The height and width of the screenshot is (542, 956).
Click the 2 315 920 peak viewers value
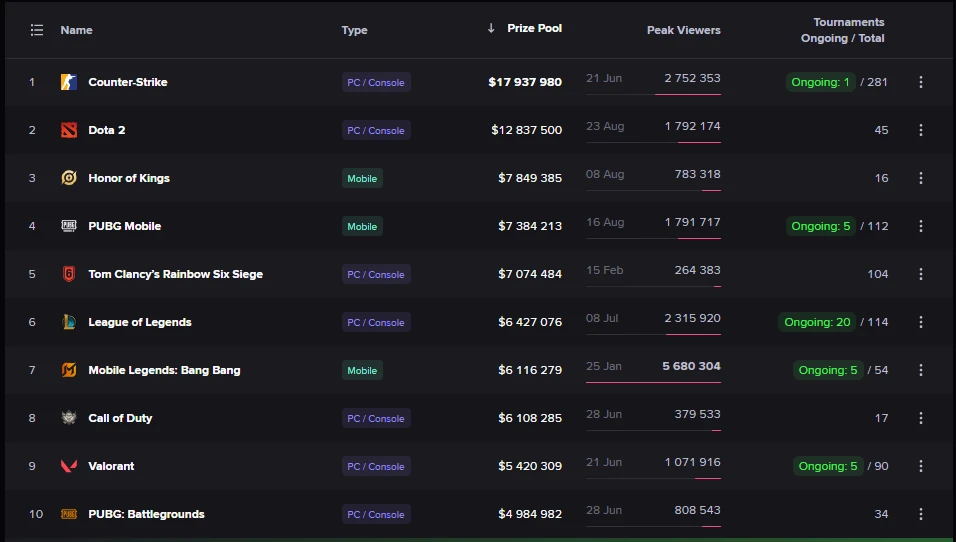[x=693, y=318]
